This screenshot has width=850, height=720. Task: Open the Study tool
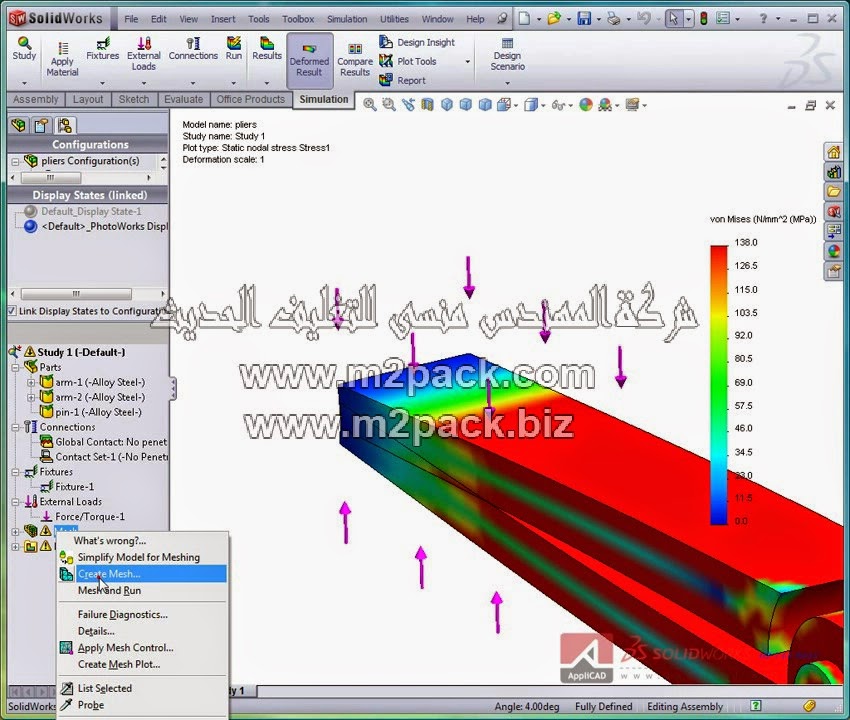24,48
